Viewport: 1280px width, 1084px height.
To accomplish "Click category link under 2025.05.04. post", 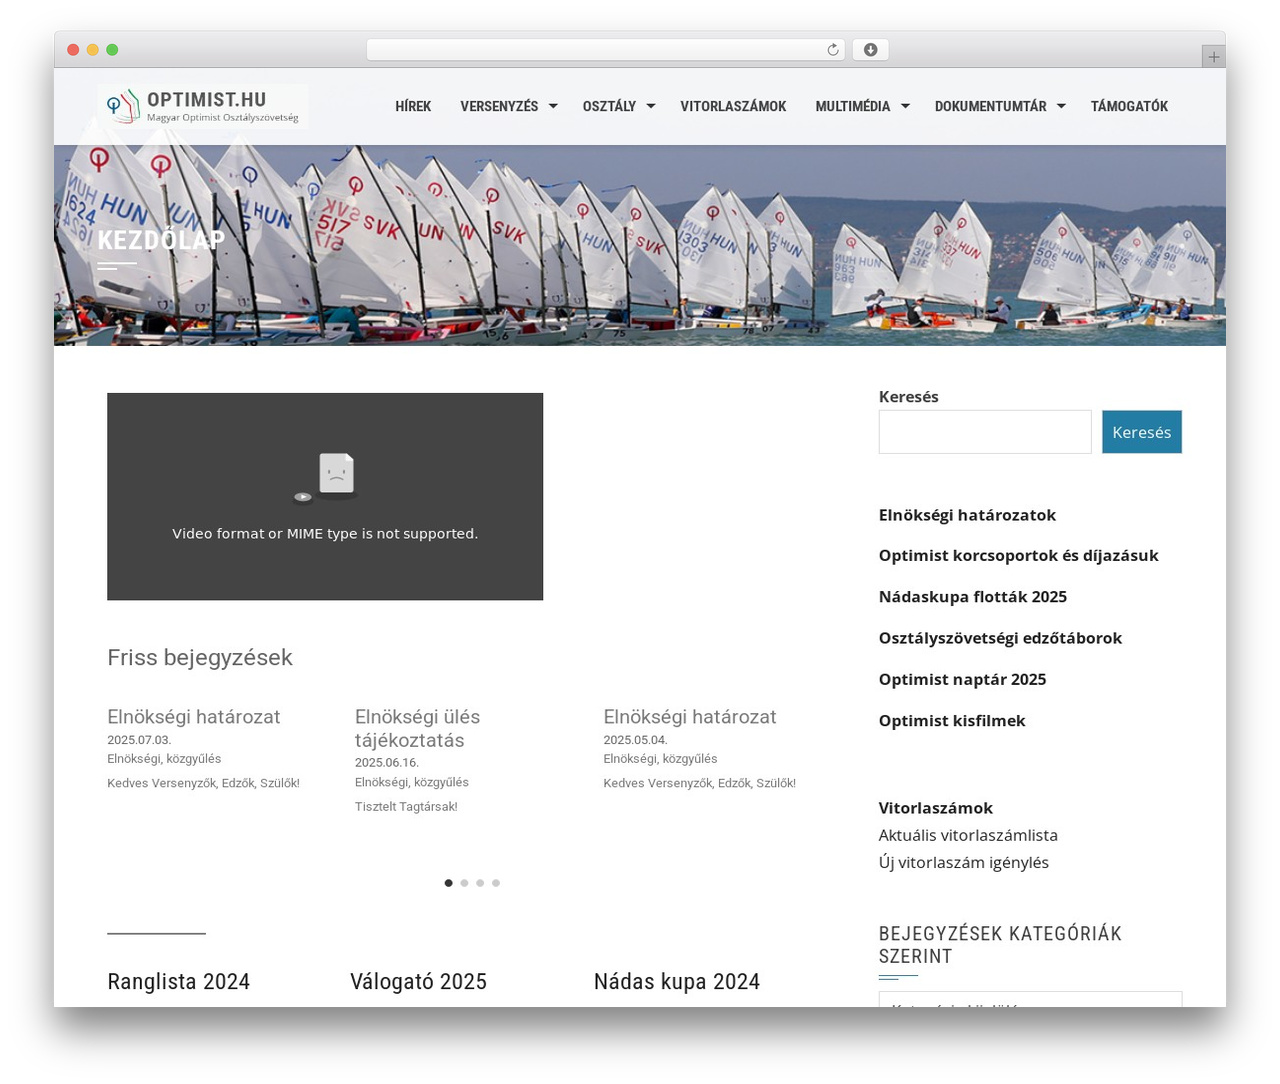I will pyautogui.click(x=660, y=759).
